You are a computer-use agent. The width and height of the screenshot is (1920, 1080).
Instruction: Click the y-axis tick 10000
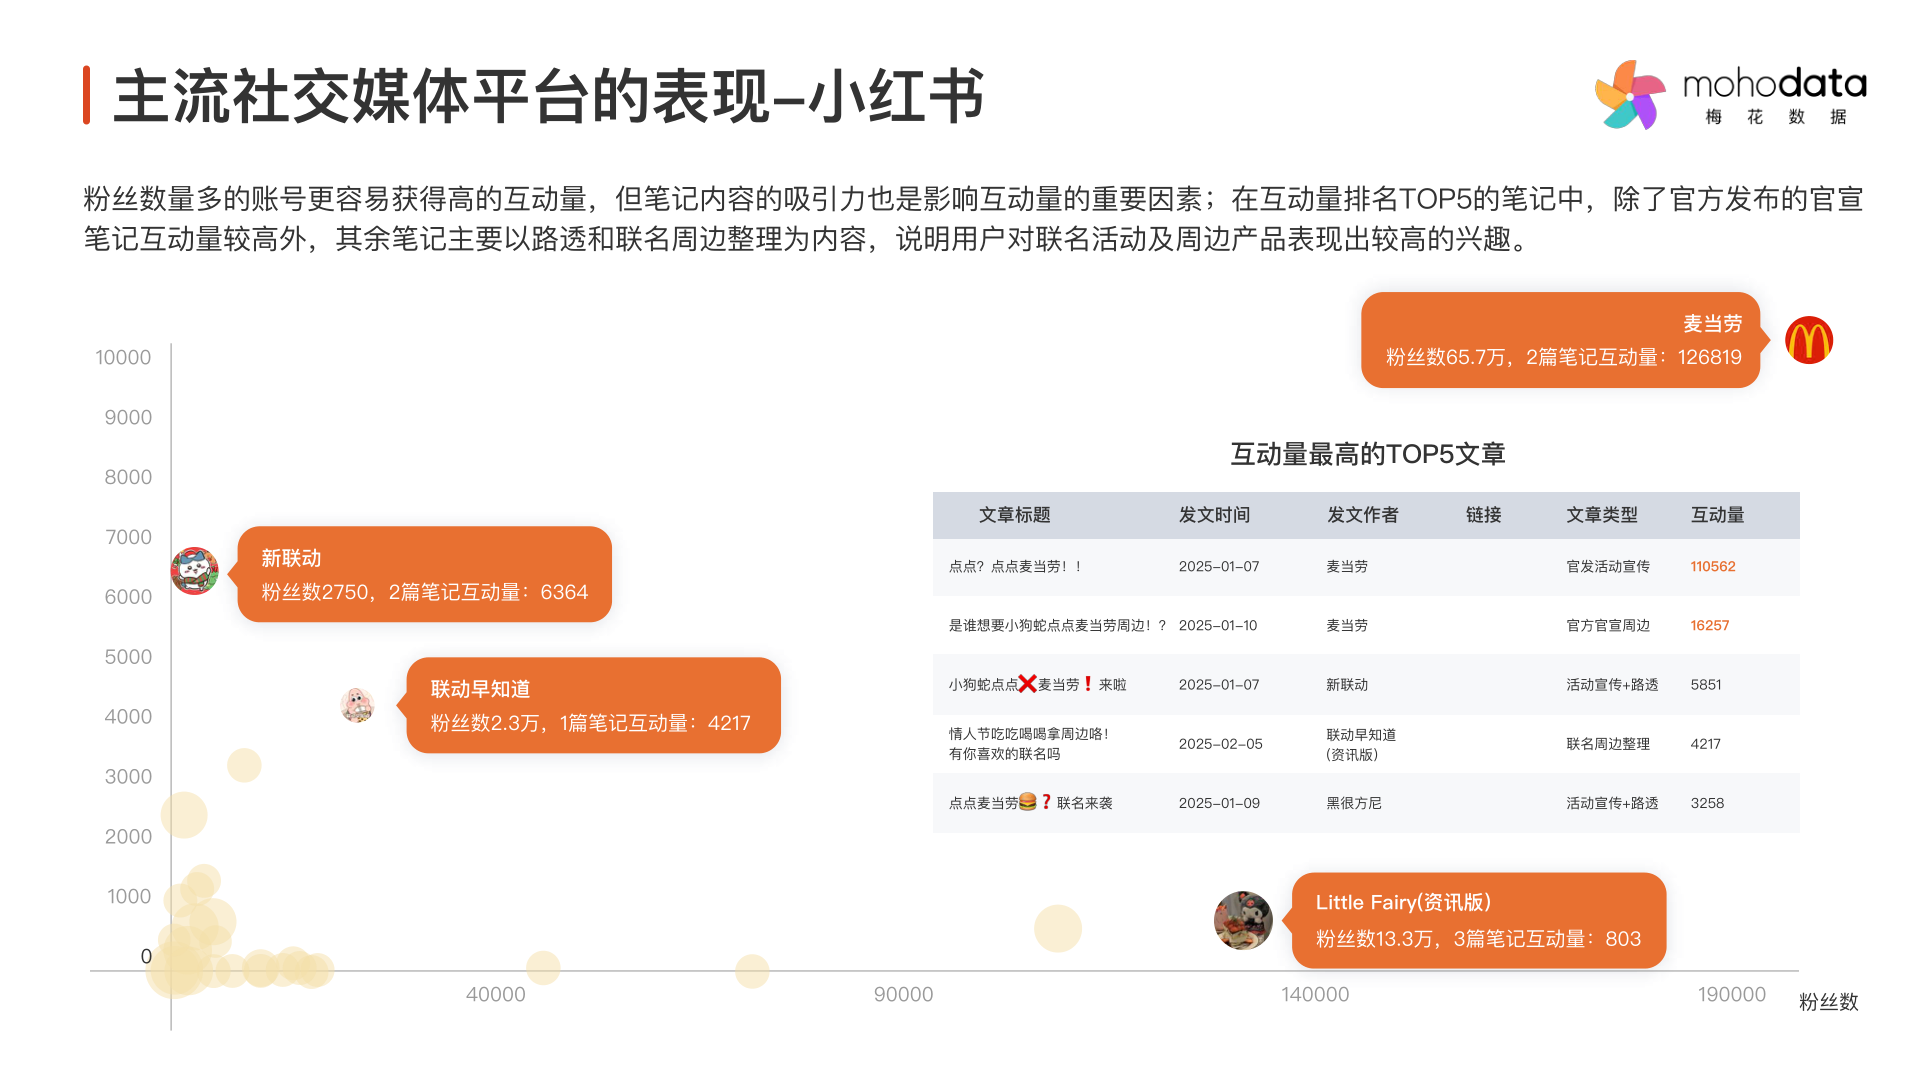pyautogui.click(x=123, y=357)
